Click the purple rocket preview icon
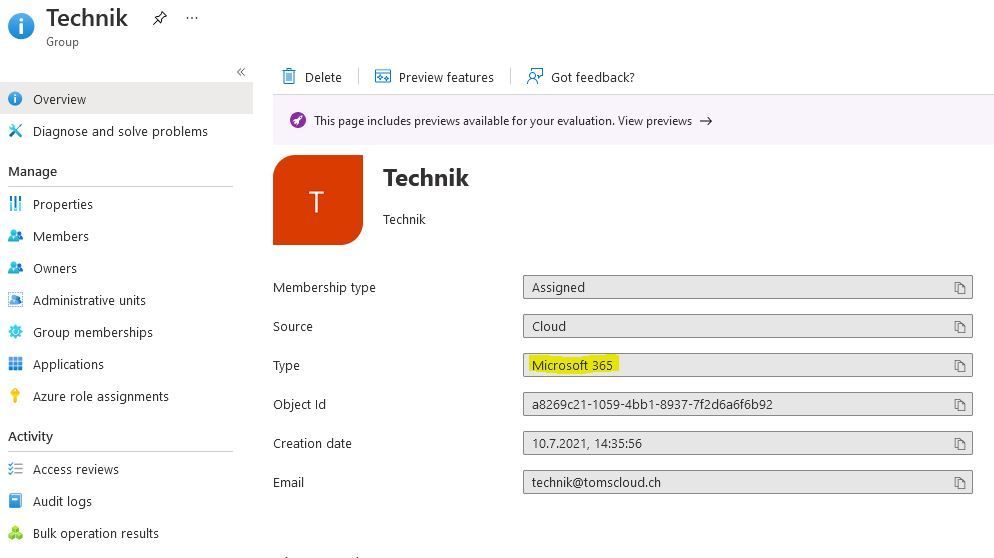 coord(298,120)
